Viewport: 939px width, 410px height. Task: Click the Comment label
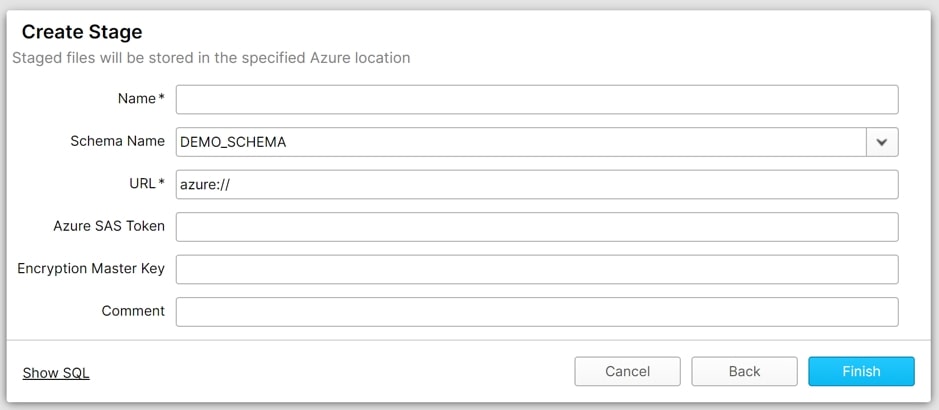pos(133,311)
